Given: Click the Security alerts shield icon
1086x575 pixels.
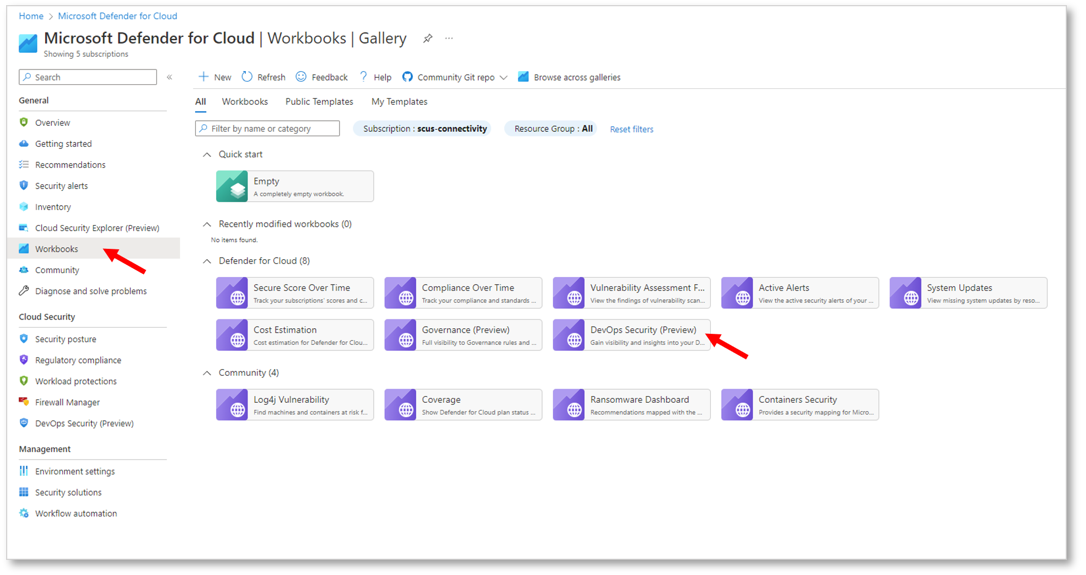Looking at the screenshot, I should (x=24, y=186).
